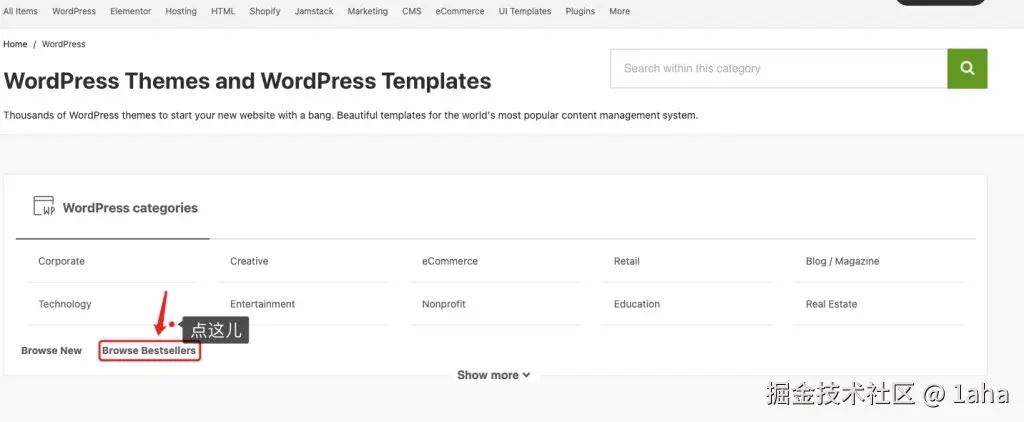
Task: Expand the Show more categories chevron
Action: pyautogui.click(x=526, y=376)
